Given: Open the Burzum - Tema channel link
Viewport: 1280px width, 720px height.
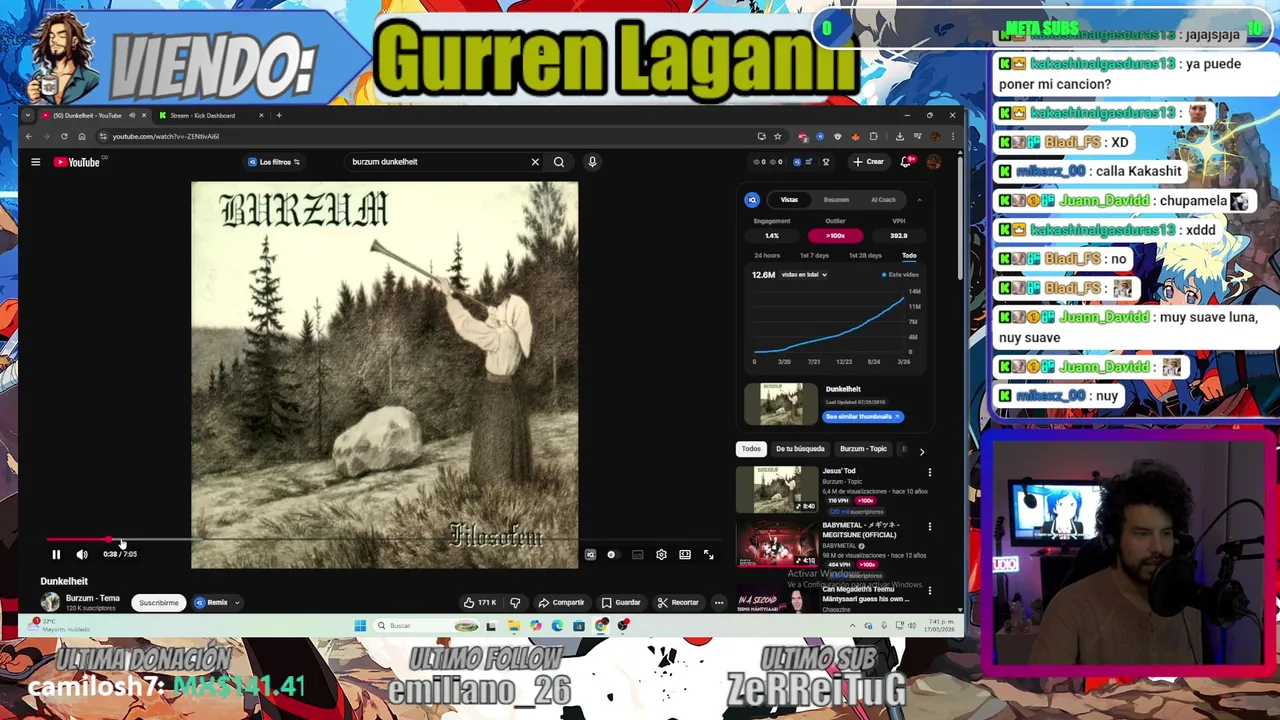Looking at the screenshot, I should (92, 598).
